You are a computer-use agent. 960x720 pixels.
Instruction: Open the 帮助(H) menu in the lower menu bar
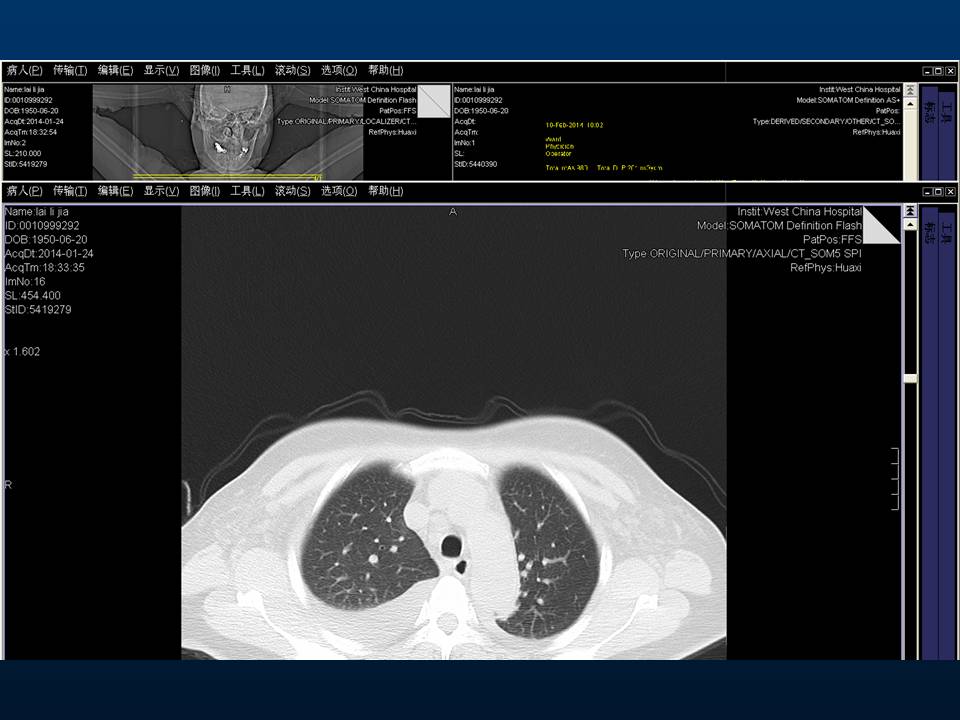pyautogui.click(x=385, y=190)
